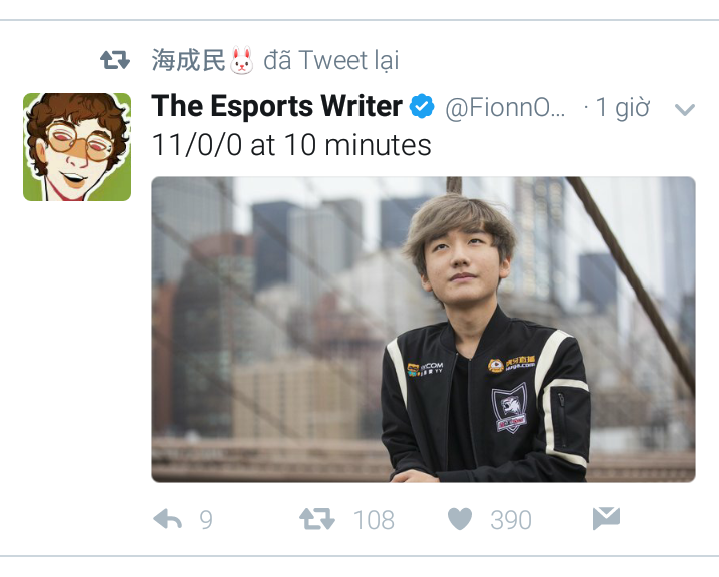Open the cartoon avatar of The Esports Writer
Viewport: 719px width, 577px height.
click(77, 147)
